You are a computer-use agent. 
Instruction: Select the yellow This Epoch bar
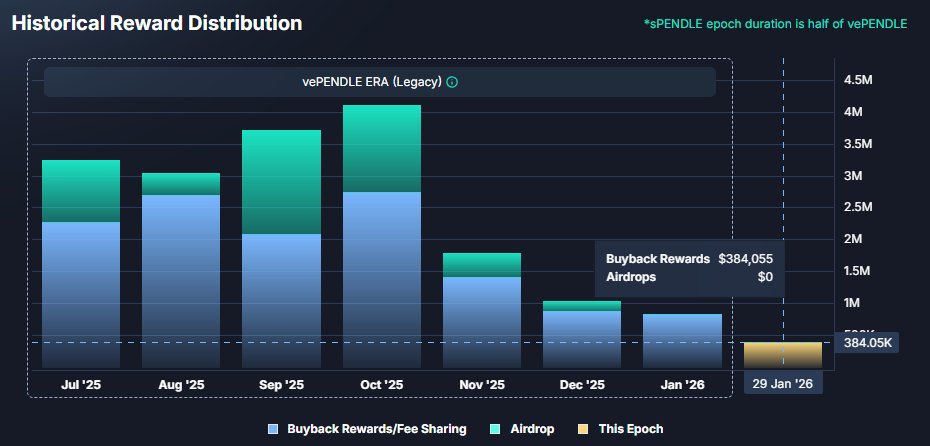pyautogui.click(x=782, y=355)
